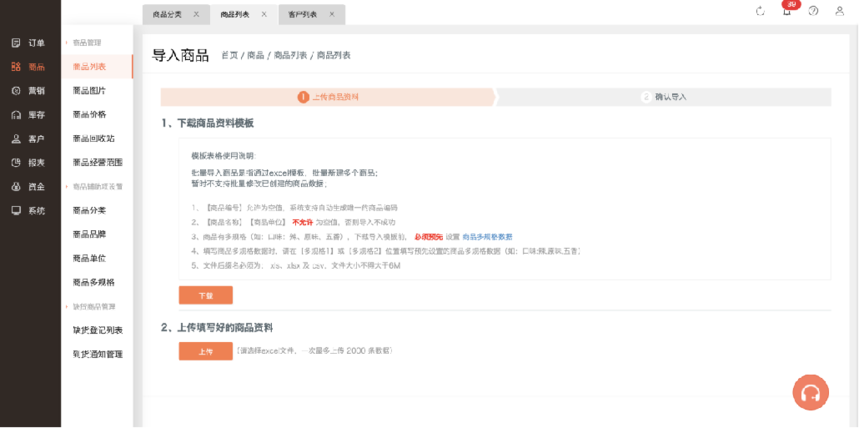
Task: Collapse the 商品辅助资料 menu group
Action: pos(96,186)
